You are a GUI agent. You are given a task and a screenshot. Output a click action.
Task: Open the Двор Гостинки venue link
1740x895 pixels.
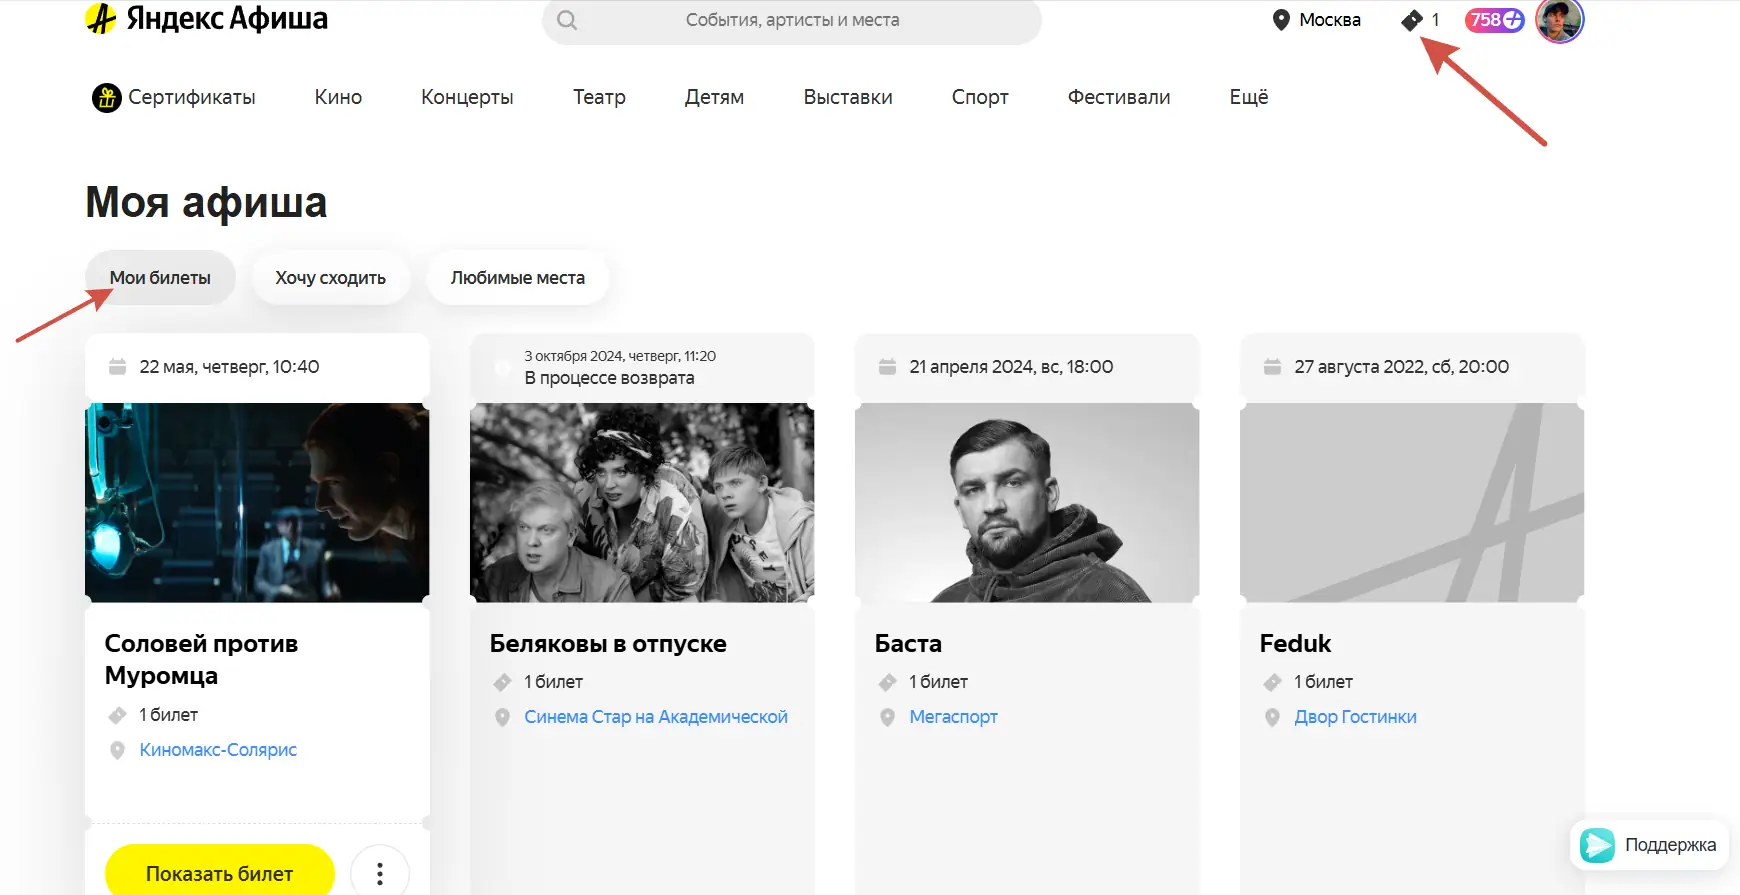coord(1355,717)
